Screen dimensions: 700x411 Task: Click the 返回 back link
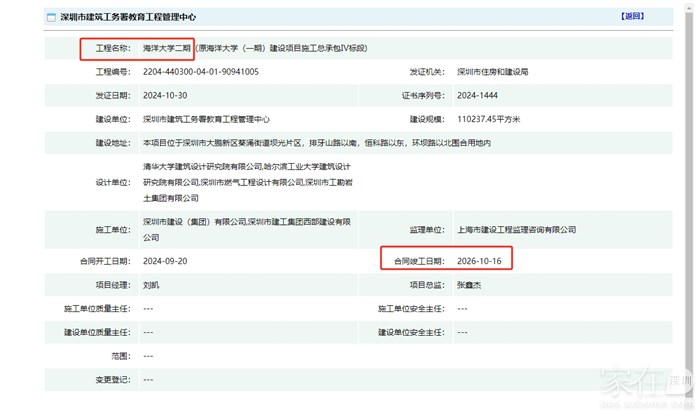tap(632, 17)
